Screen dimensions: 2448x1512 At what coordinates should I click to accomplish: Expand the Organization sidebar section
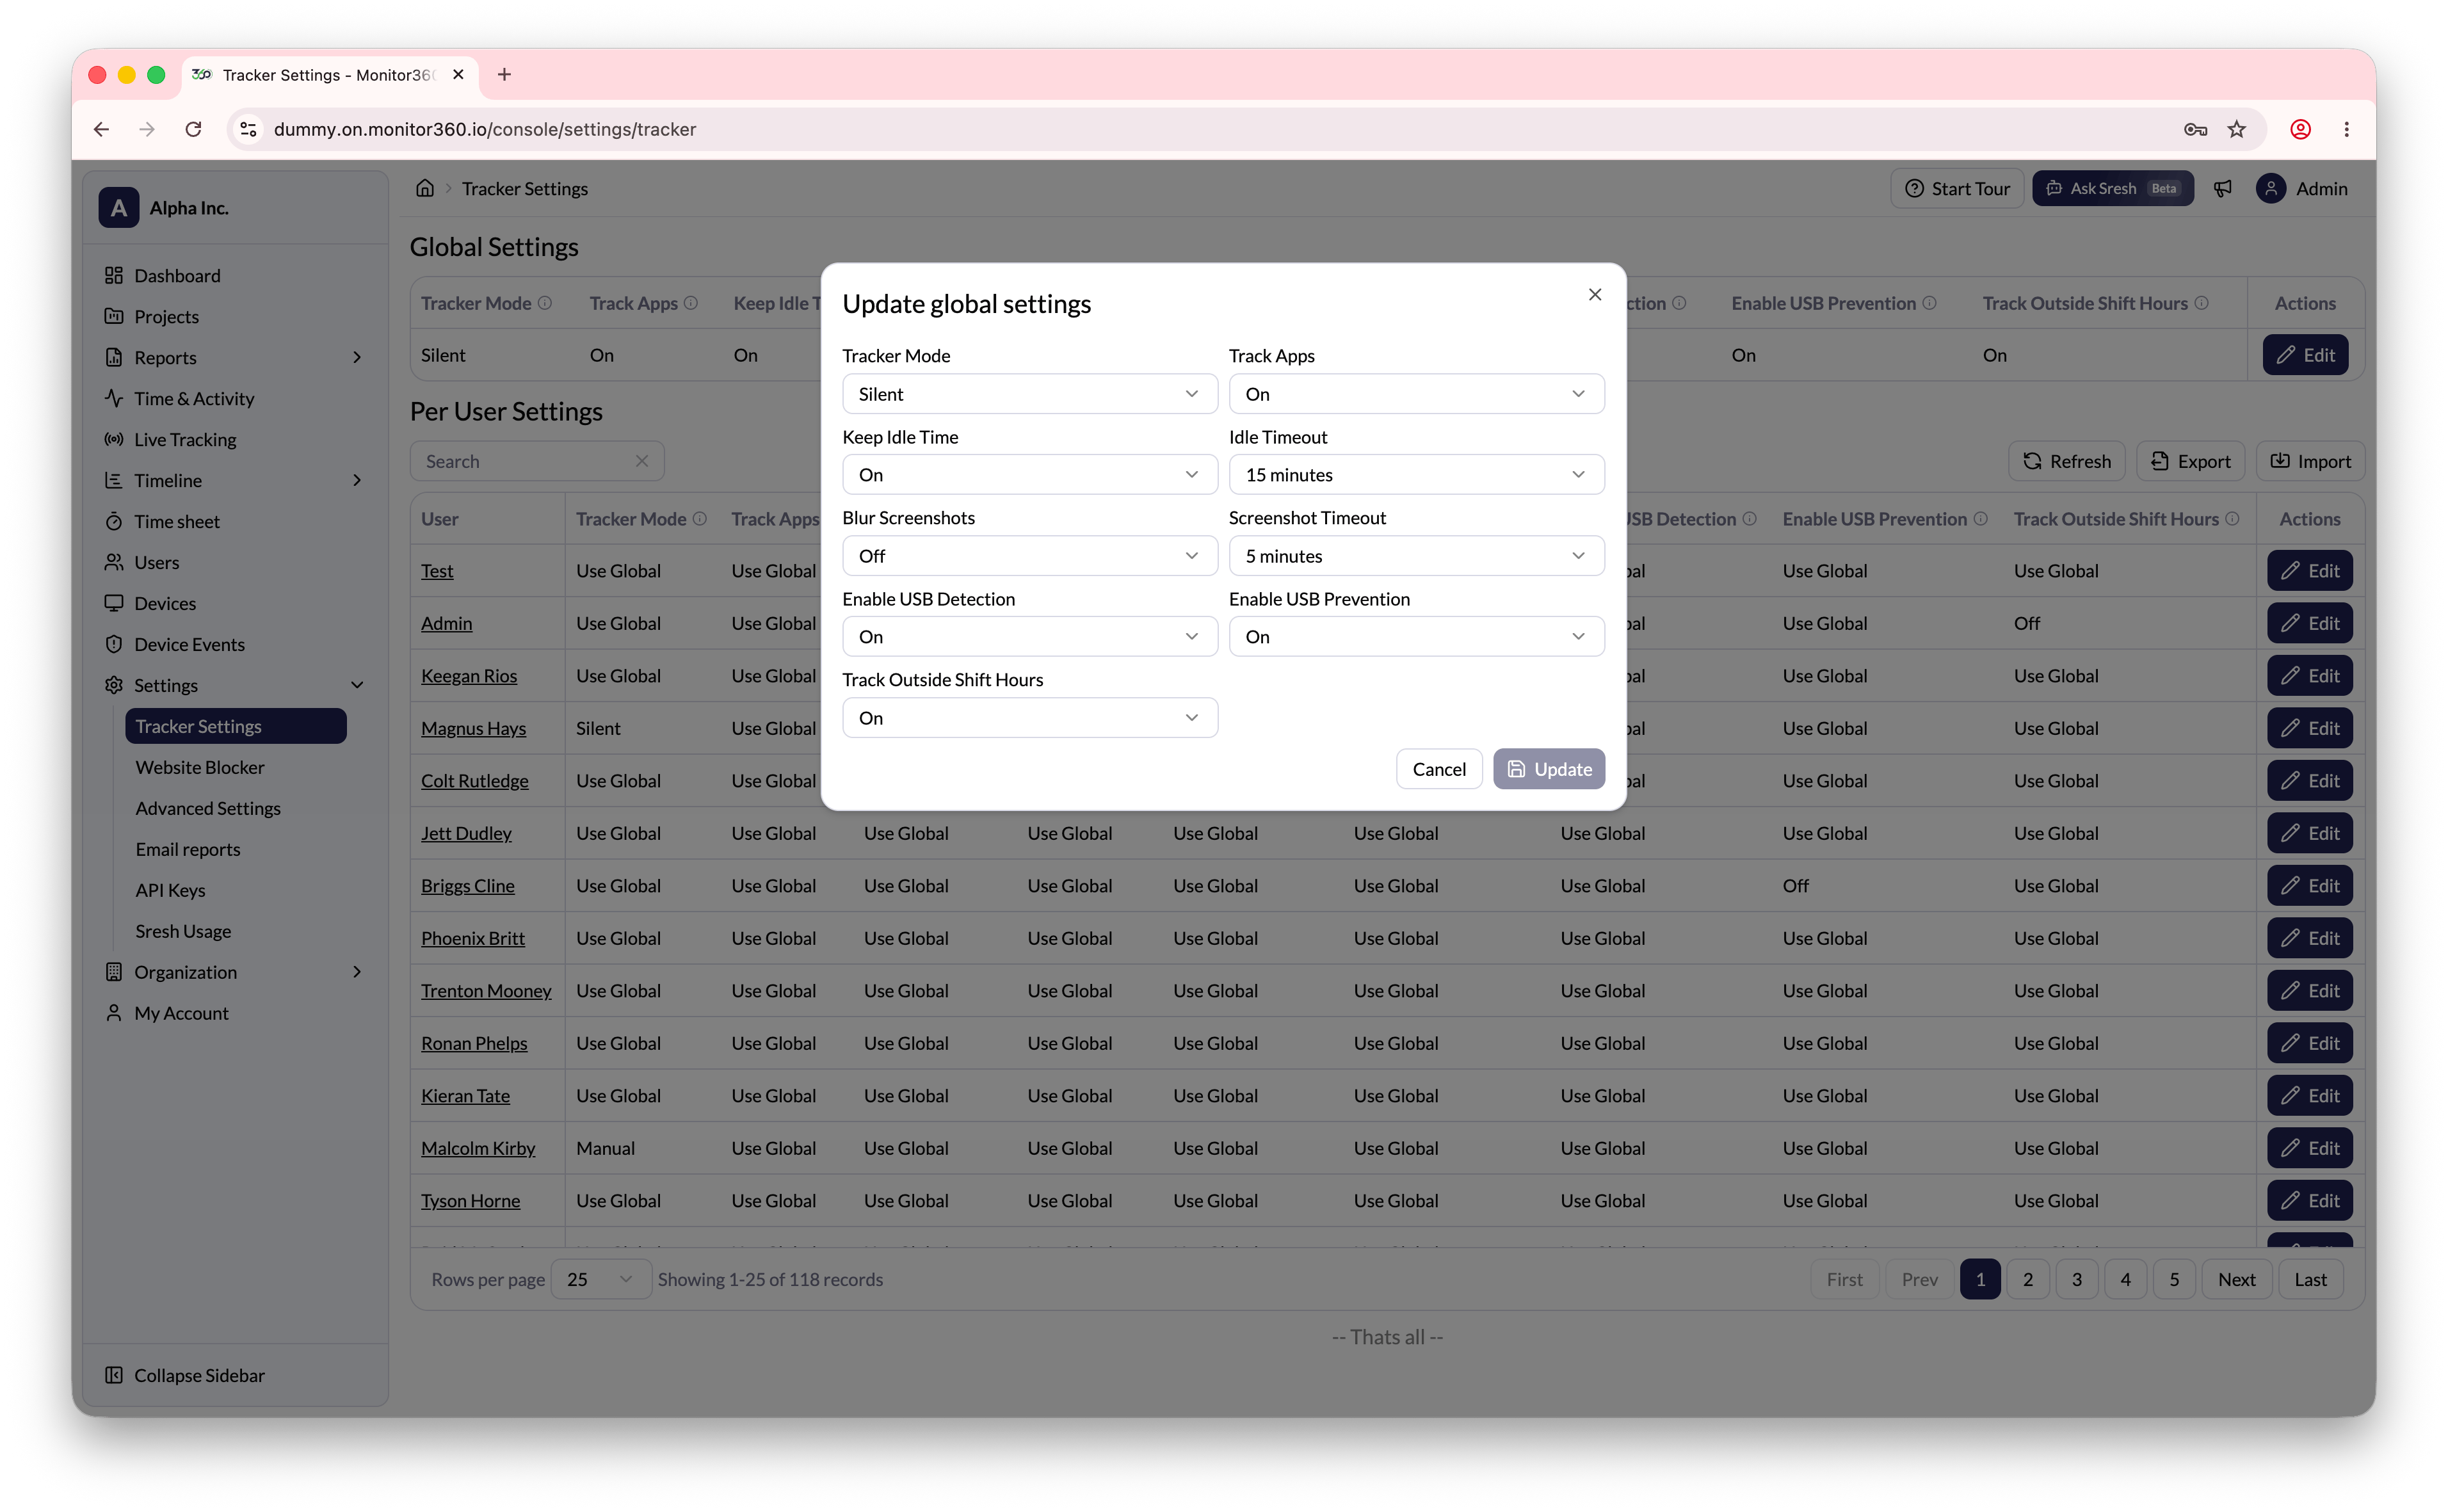point(235,972)
